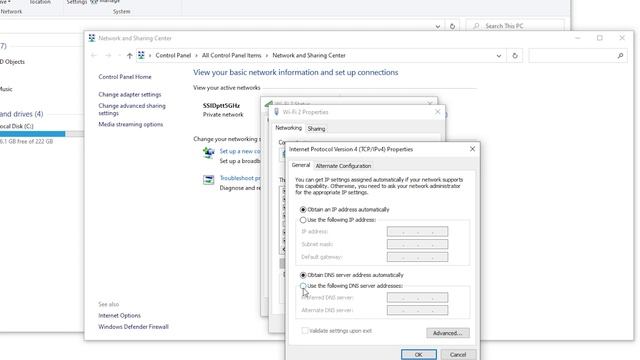The image size is (640, 360).
Task: Click the Control Panel search box
Action: pos(578,56)
